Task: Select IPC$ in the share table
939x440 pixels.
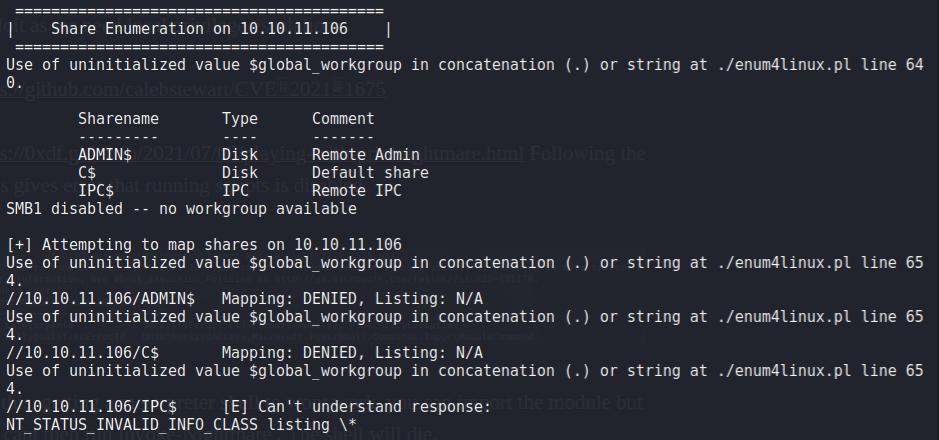Action: coord(95,191)
